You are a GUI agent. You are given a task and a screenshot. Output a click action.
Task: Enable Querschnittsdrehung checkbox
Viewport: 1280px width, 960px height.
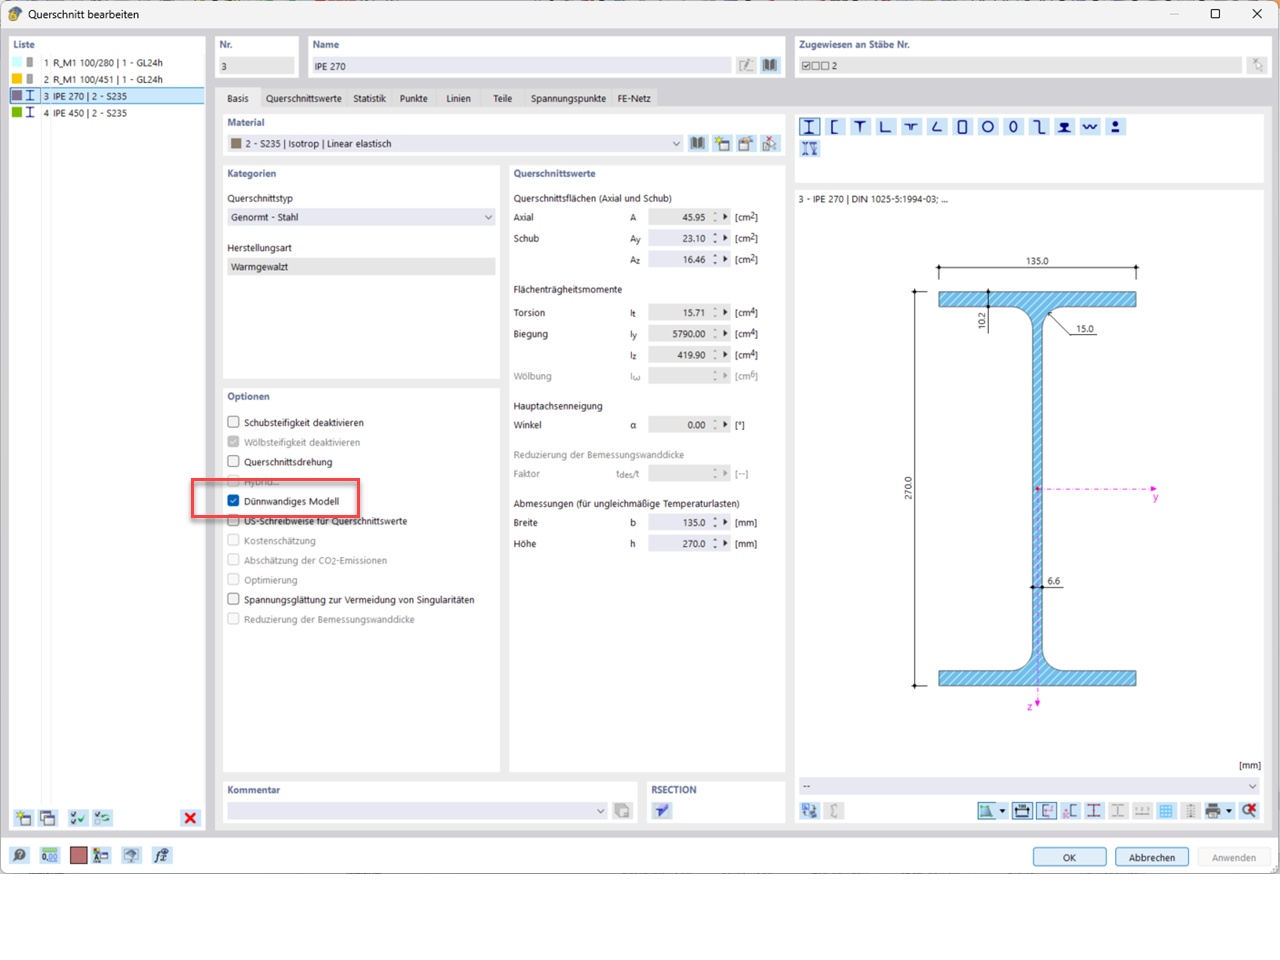pos(233,462)
